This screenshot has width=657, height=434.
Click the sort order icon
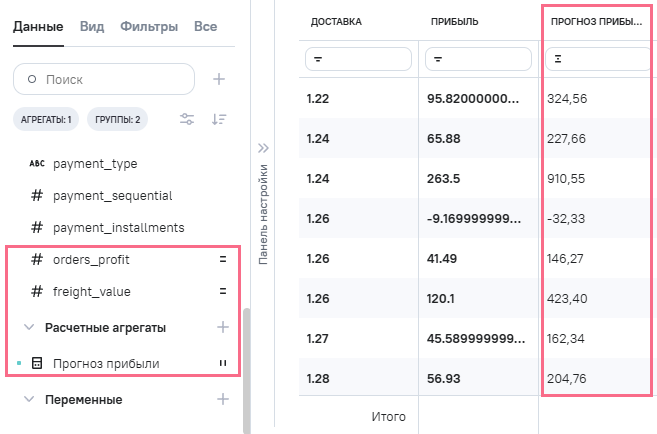220,120
